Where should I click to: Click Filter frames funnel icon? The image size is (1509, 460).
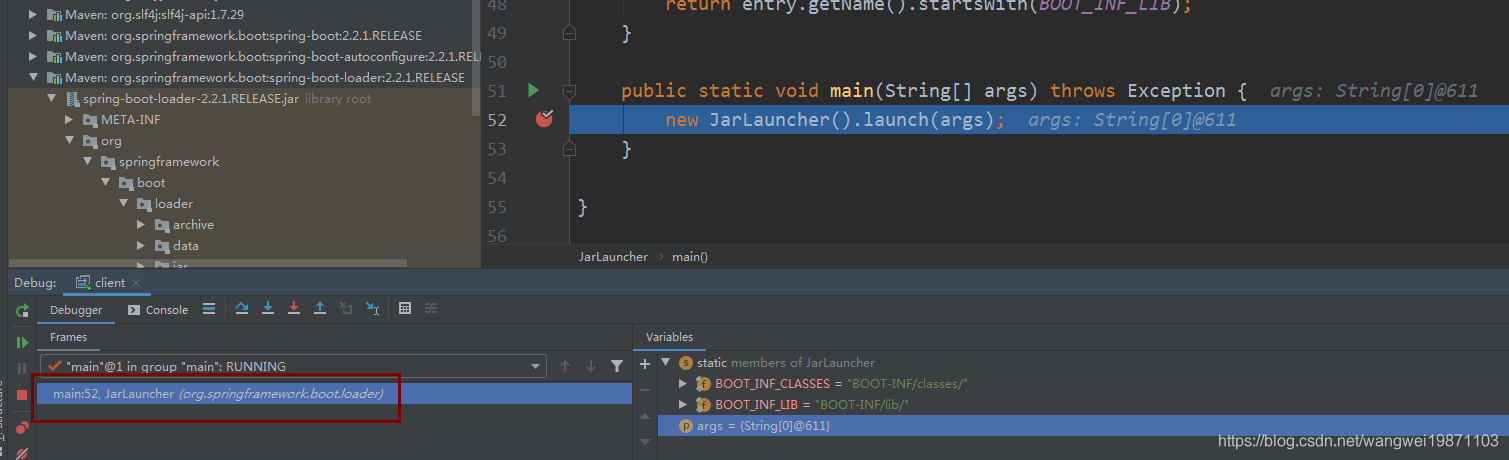[x=617, y=366]
